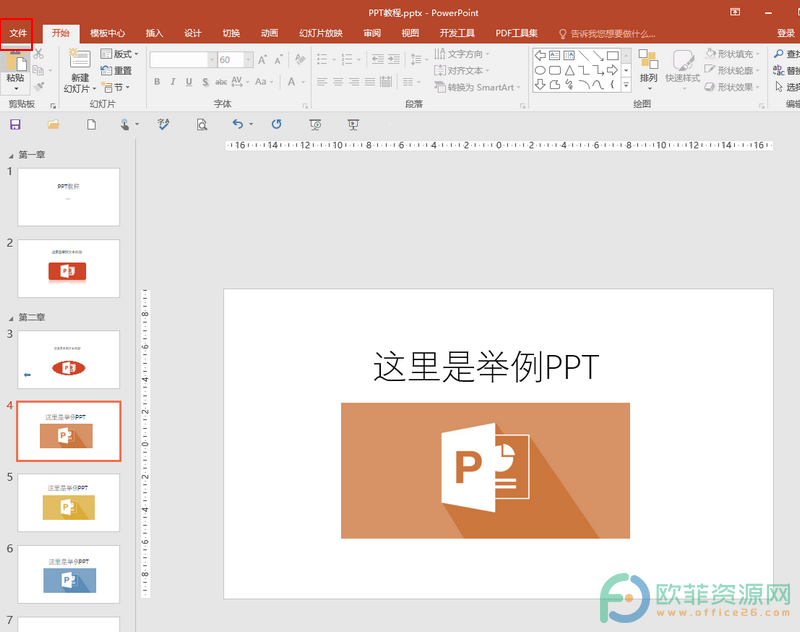
Task: Activate the Format Painter brush
Action: point(39,87)
